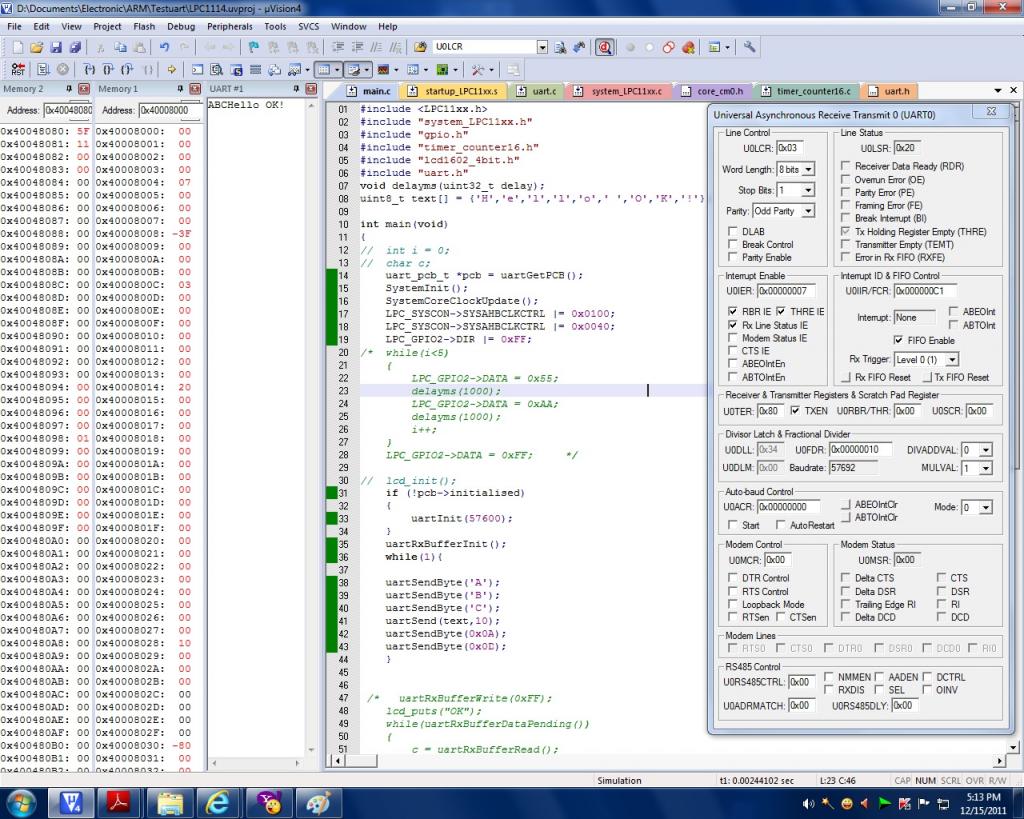The width and height of the screenshot is (1024, 819).
Task: Toggle the Loopback Mode checkbox
Action: (x=733, y=604)
